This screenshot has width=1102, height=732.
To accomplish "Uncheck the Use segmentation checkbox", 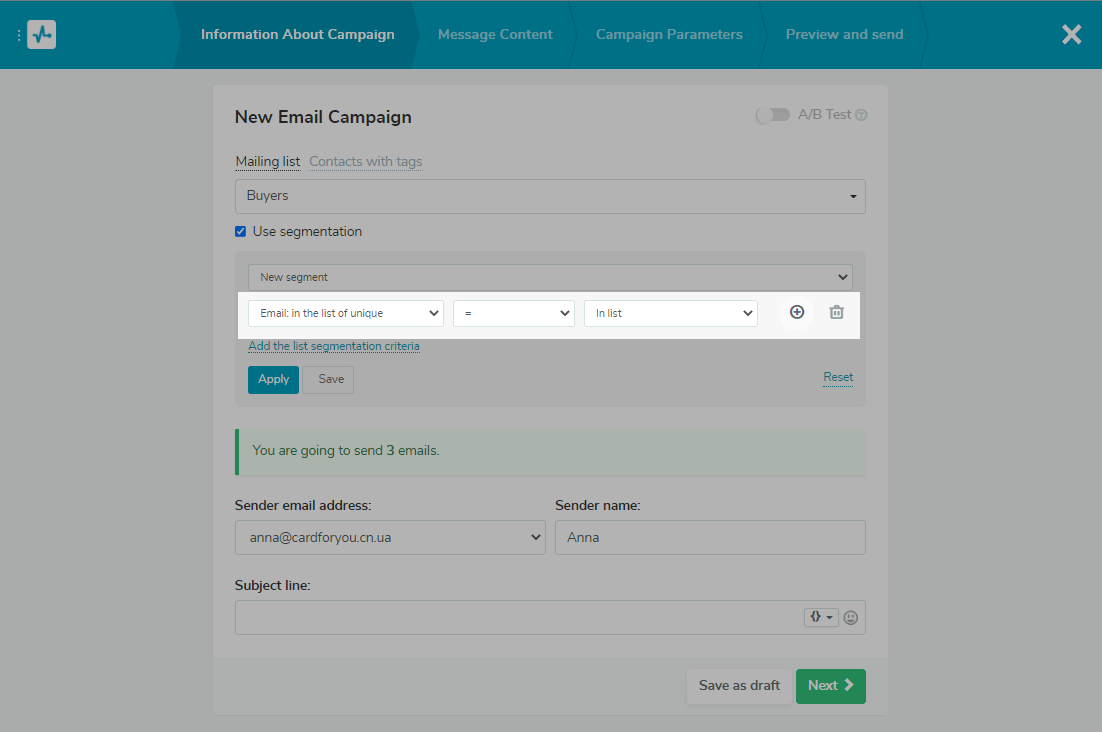I will click(240, 231).
